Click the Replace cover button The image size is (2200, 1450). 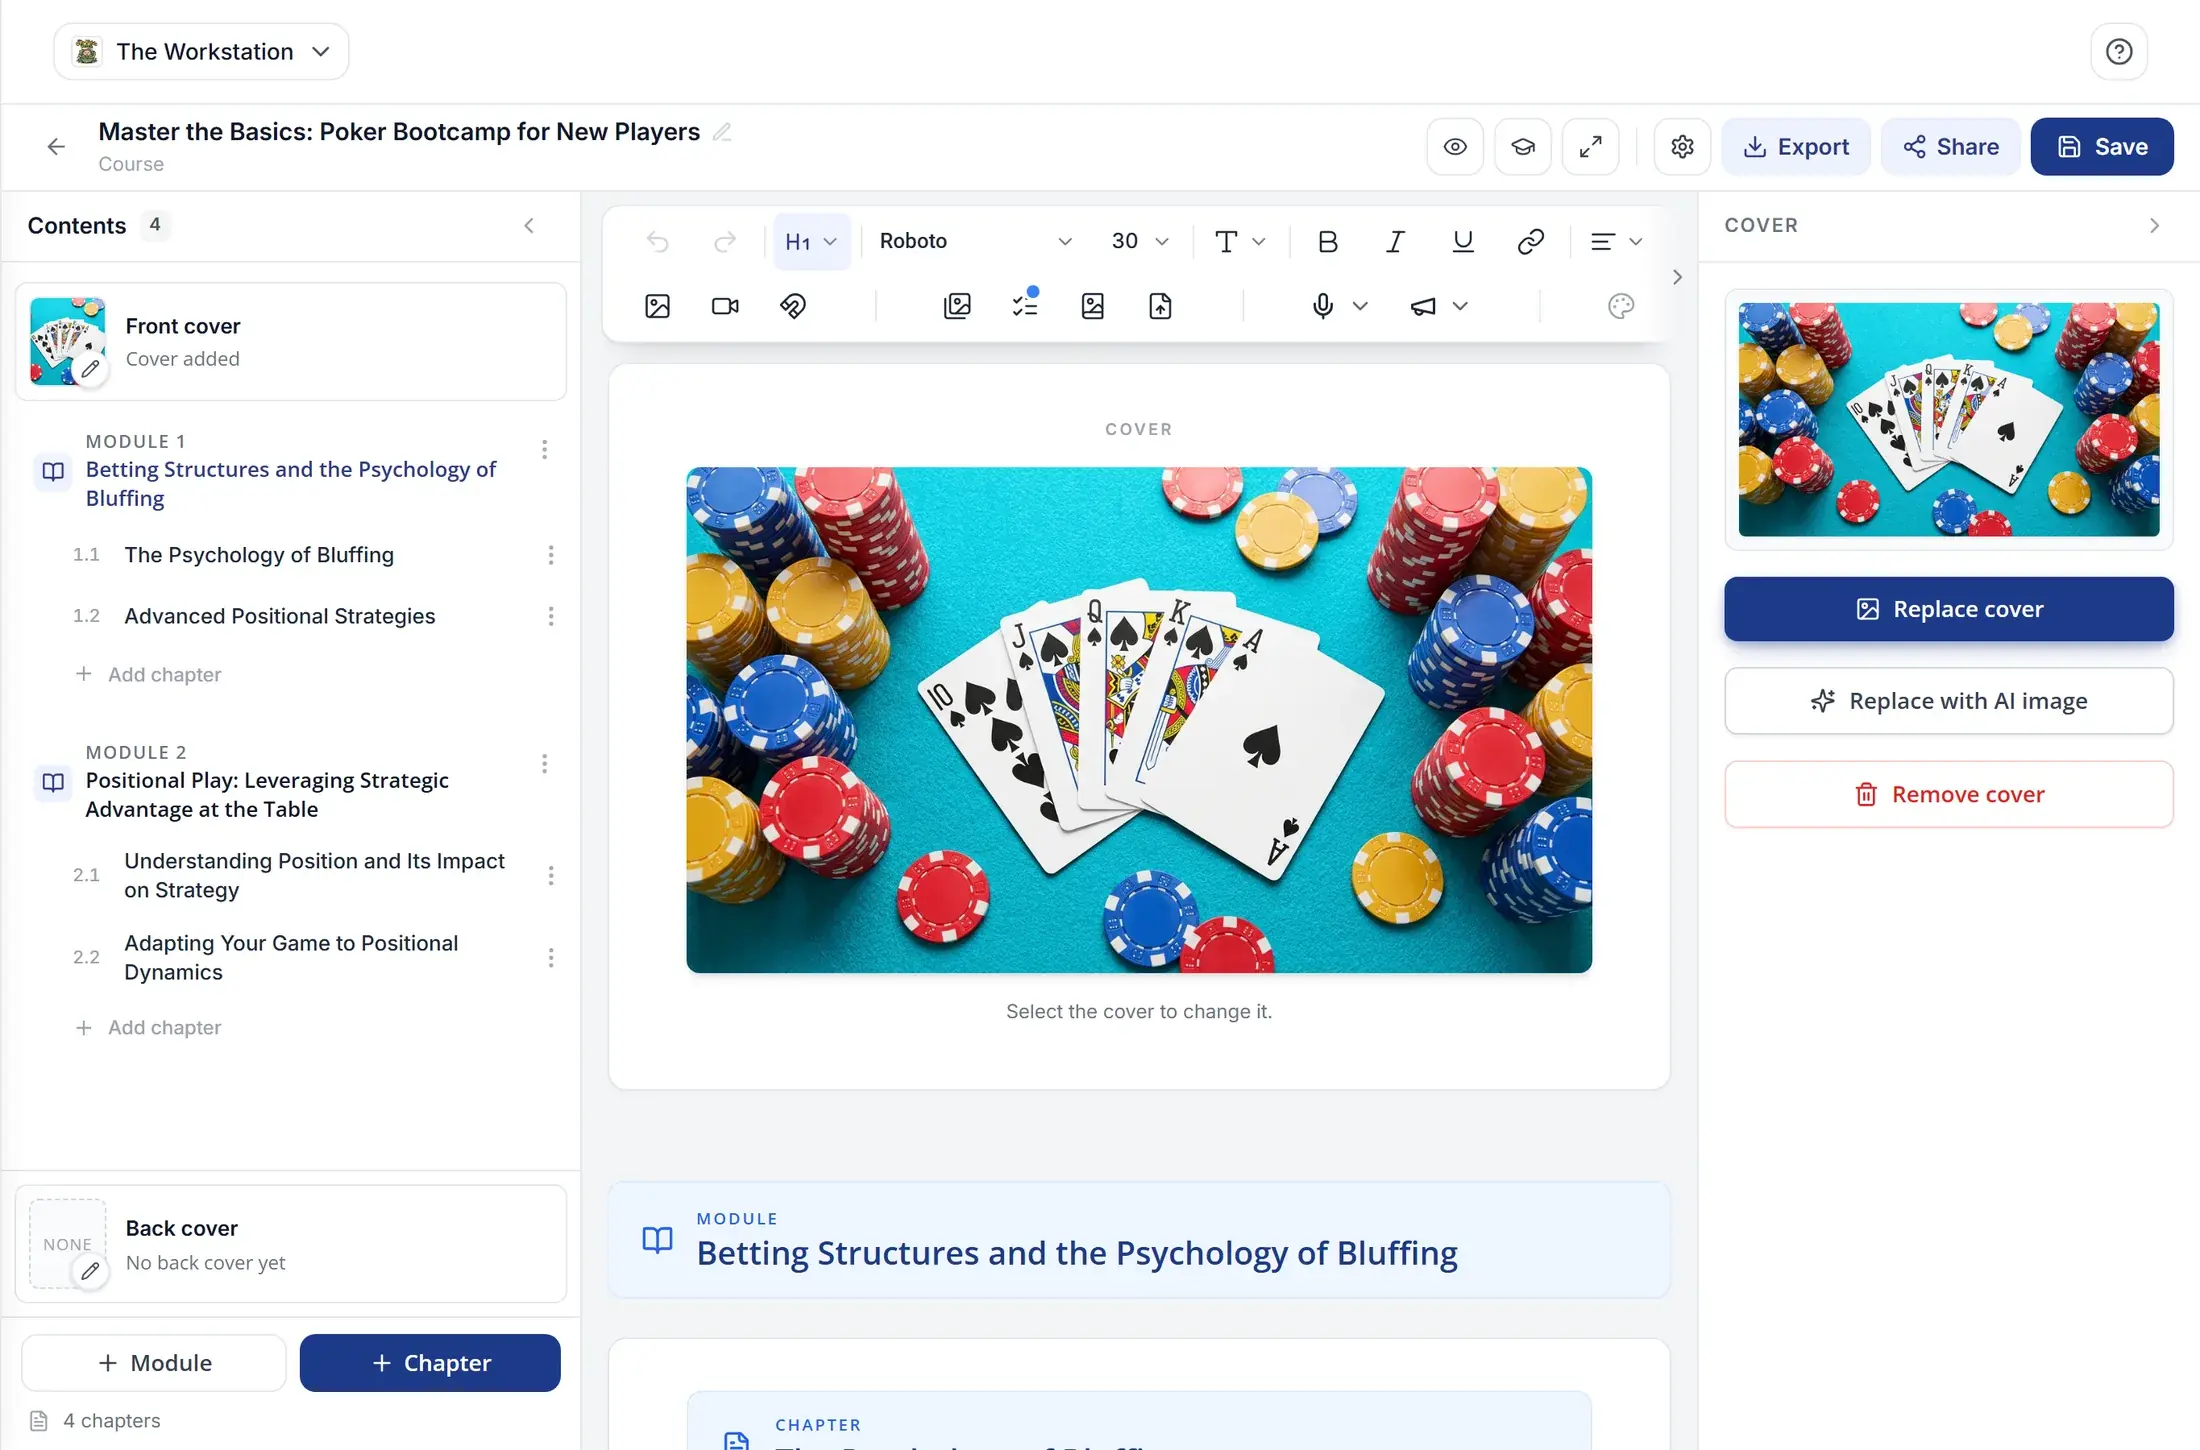click(1948, 609)
